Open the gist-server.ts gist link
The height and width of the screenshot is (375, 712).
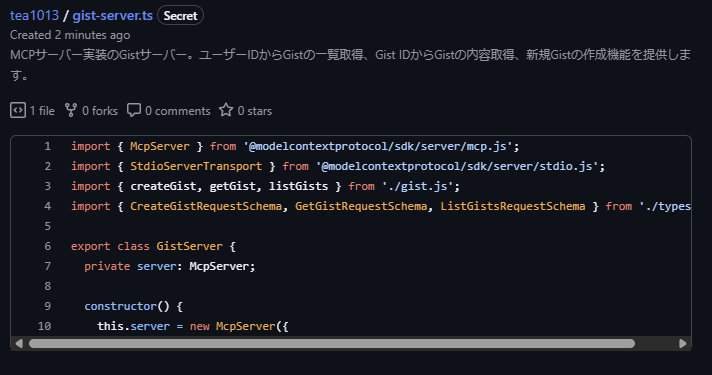pyautogui.click(x=113, y=15)
